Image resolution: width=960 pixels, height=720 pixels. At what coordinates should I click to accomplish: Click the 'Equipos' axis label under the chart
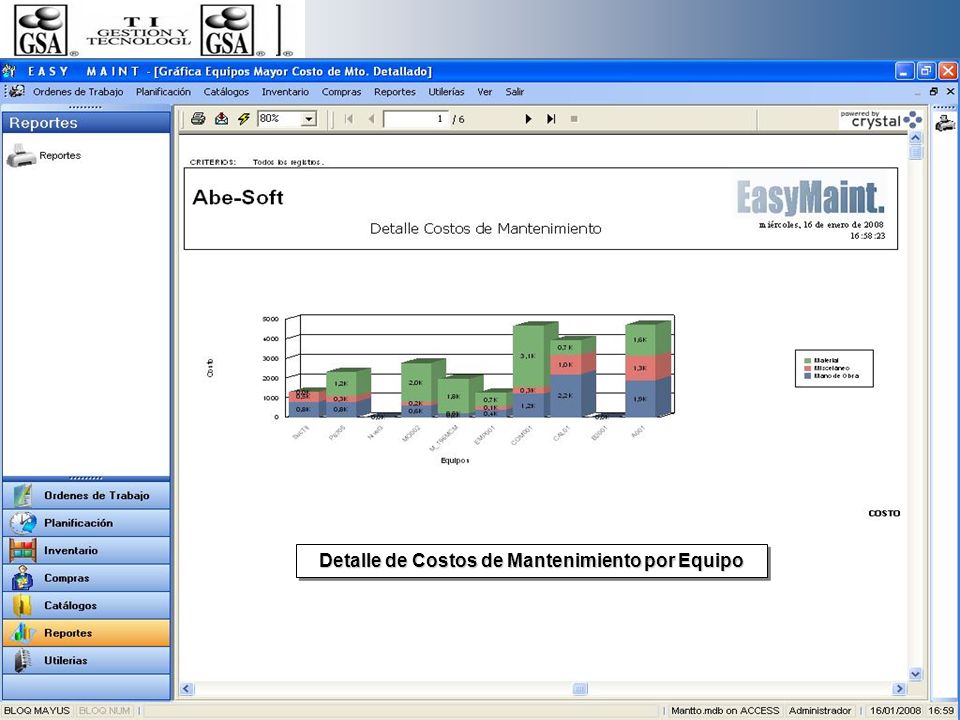tap(455, 460)
